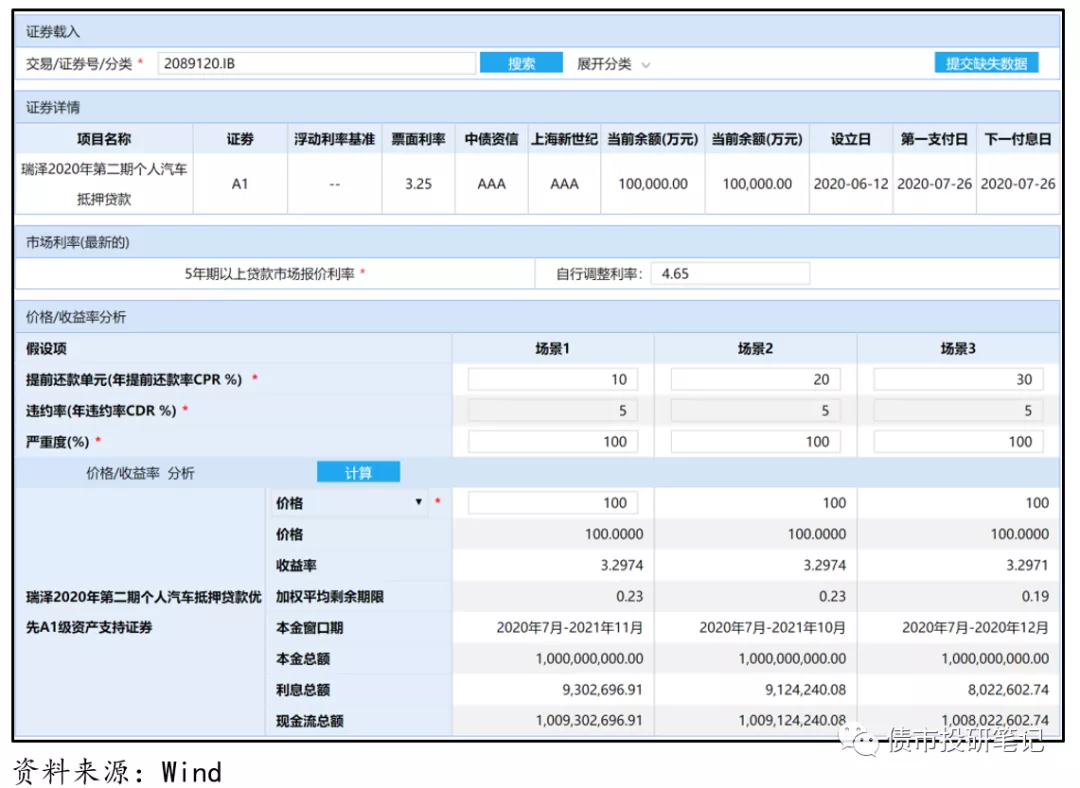The width and height of the screenshot is (1080, 788).
Task: Click 场景1 本金窗口期 2020年7月-2021年11月
Action: click(x=570, y=628)
